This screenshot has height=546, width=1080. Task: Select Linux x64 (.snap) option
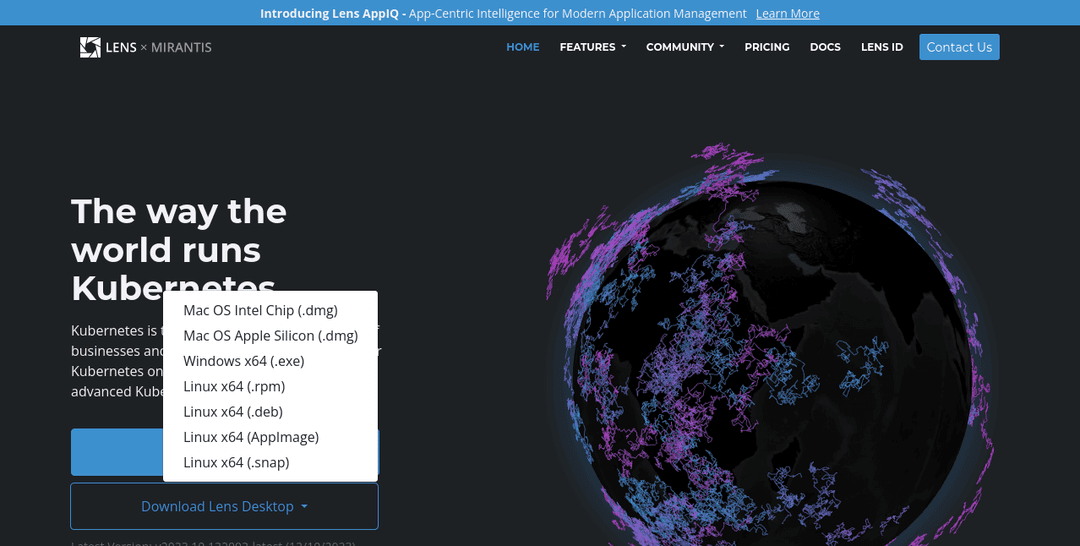pos(236,462)
